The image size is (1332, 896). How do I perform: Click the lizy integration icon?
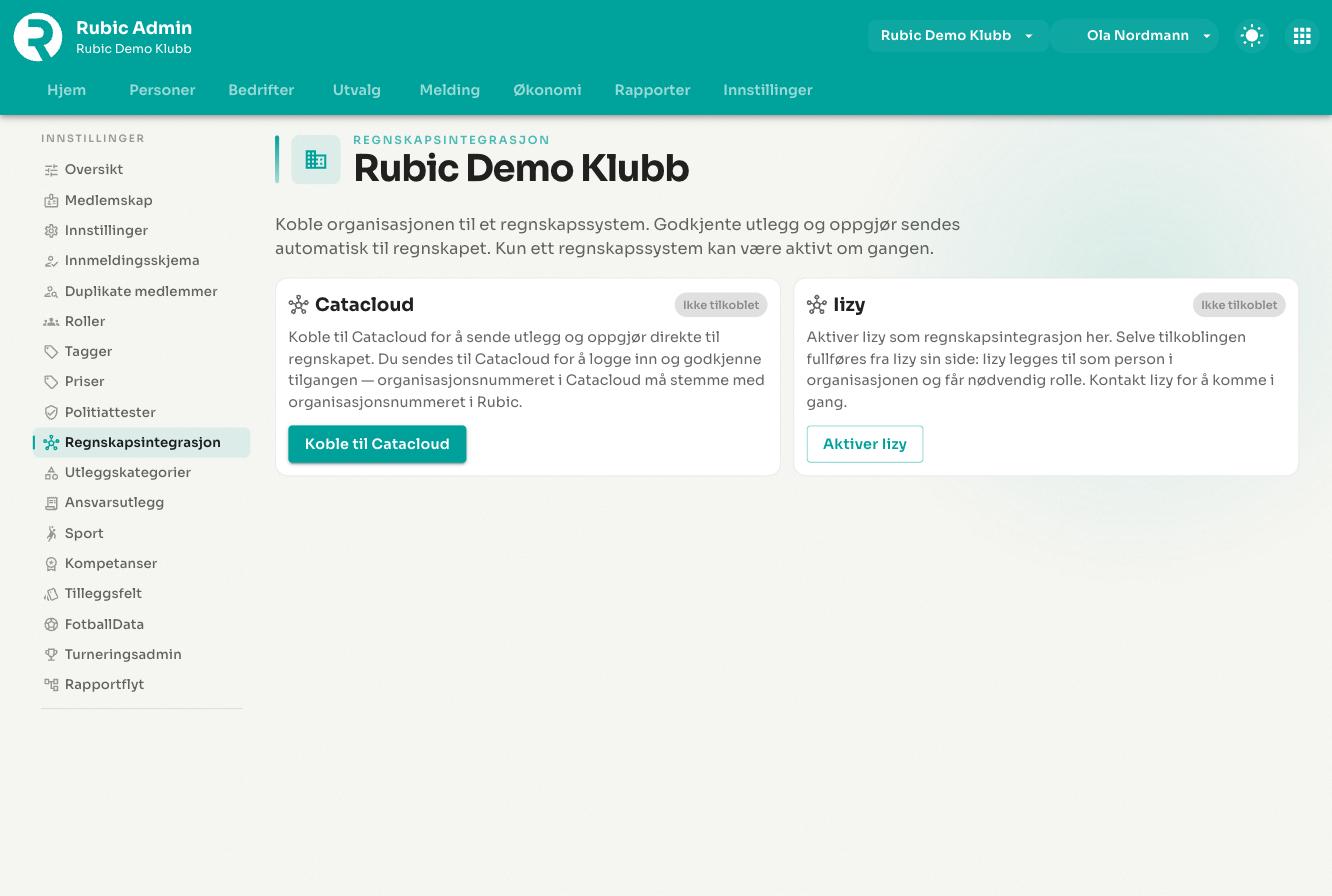point(817,305)
